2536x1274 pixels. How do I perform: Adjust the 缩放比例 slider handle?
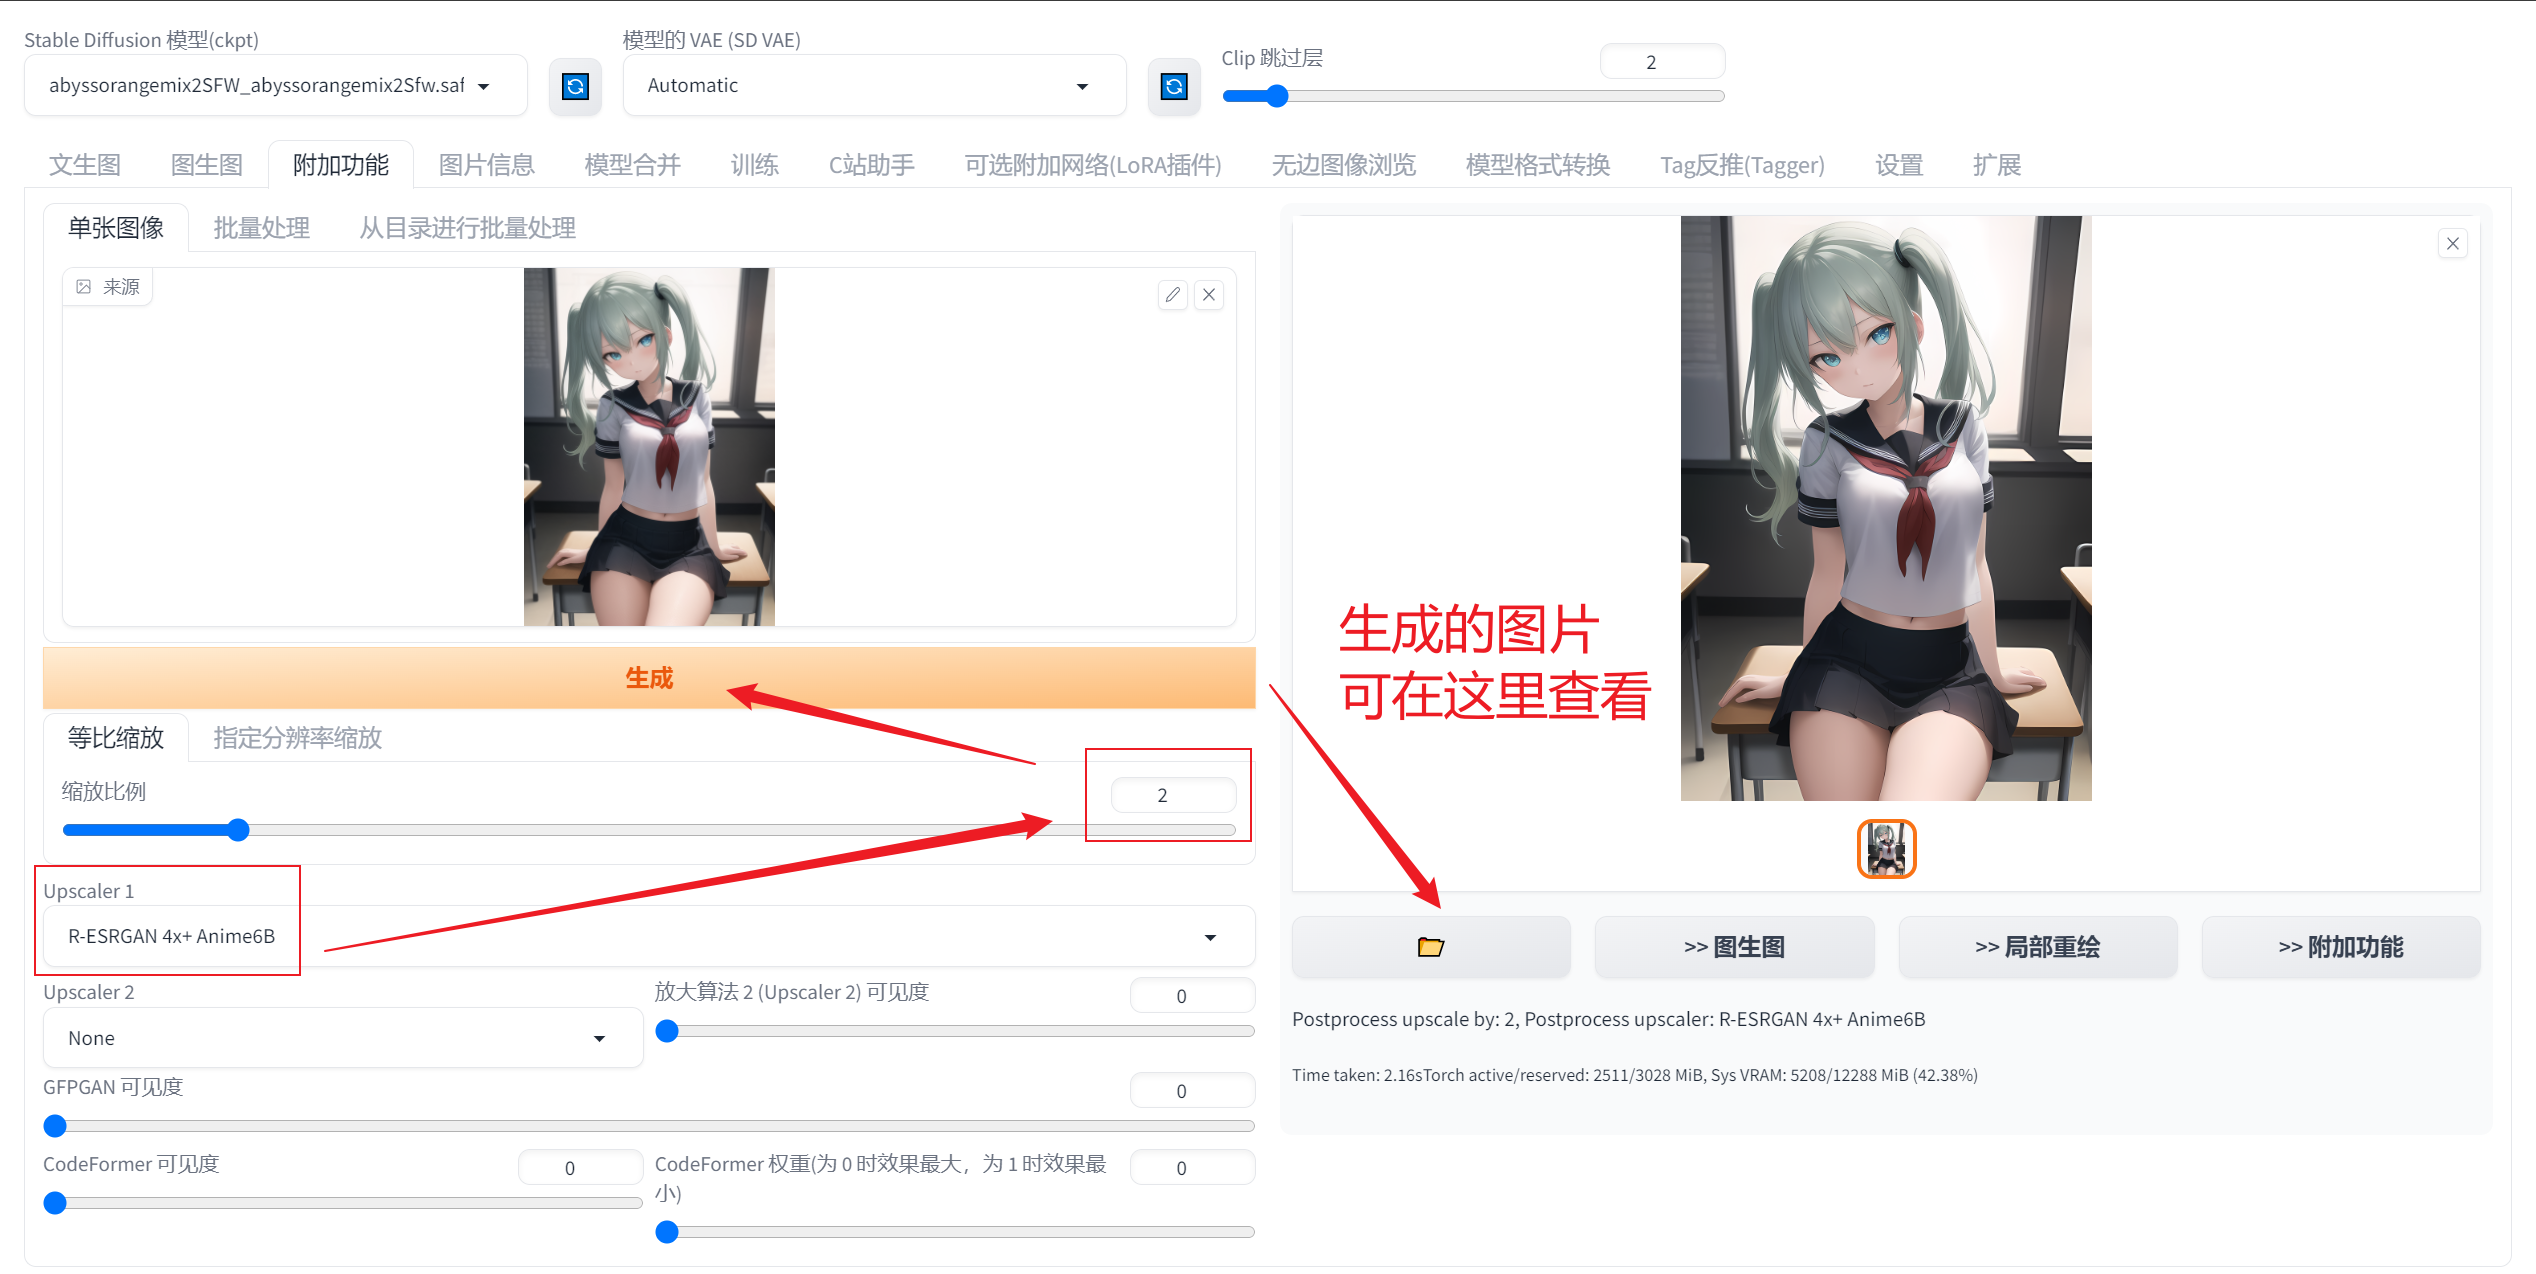coord(238,830)
